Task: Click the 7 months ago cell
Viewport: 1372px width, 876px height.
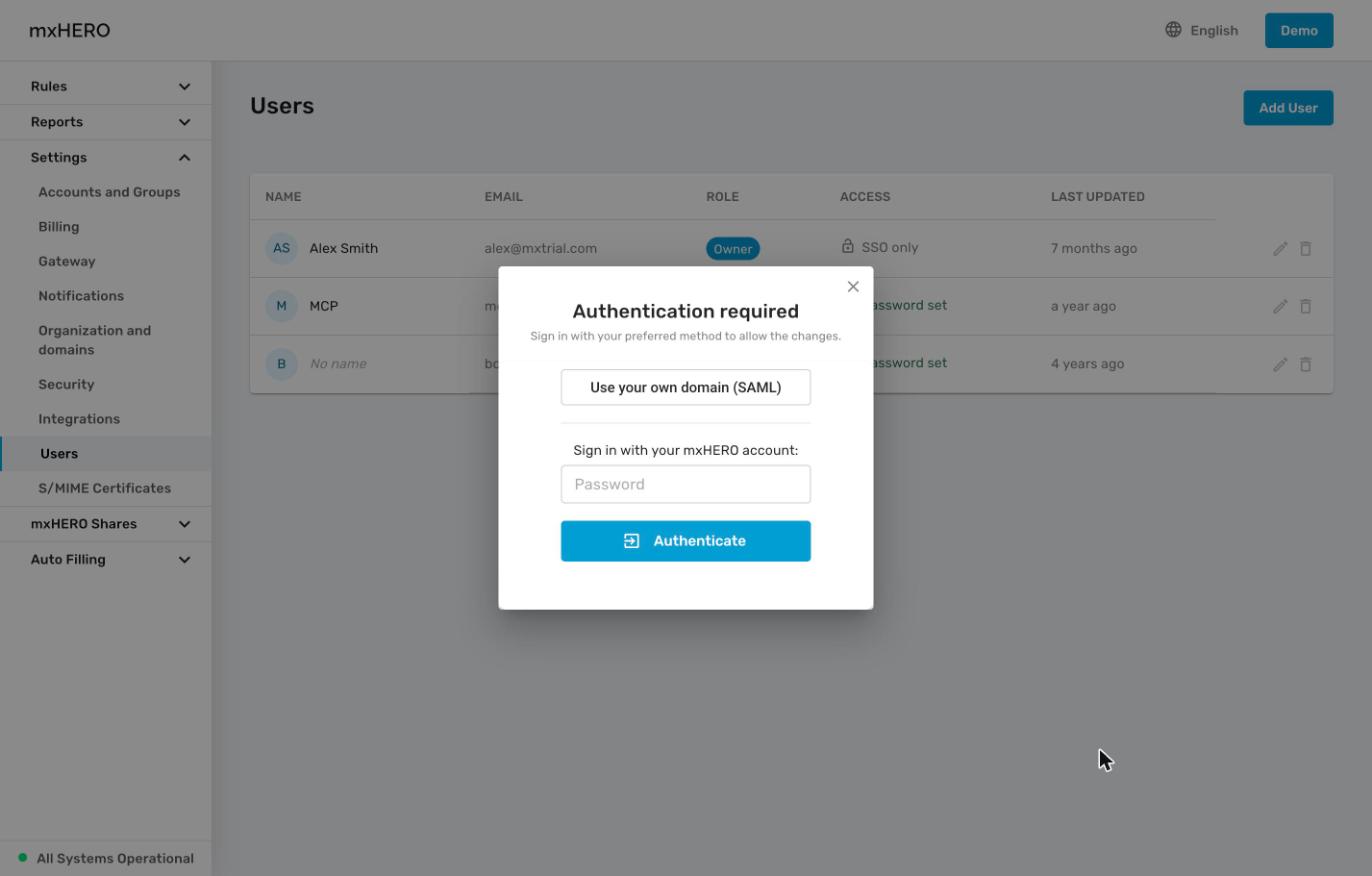Action: coord(1093,248)
